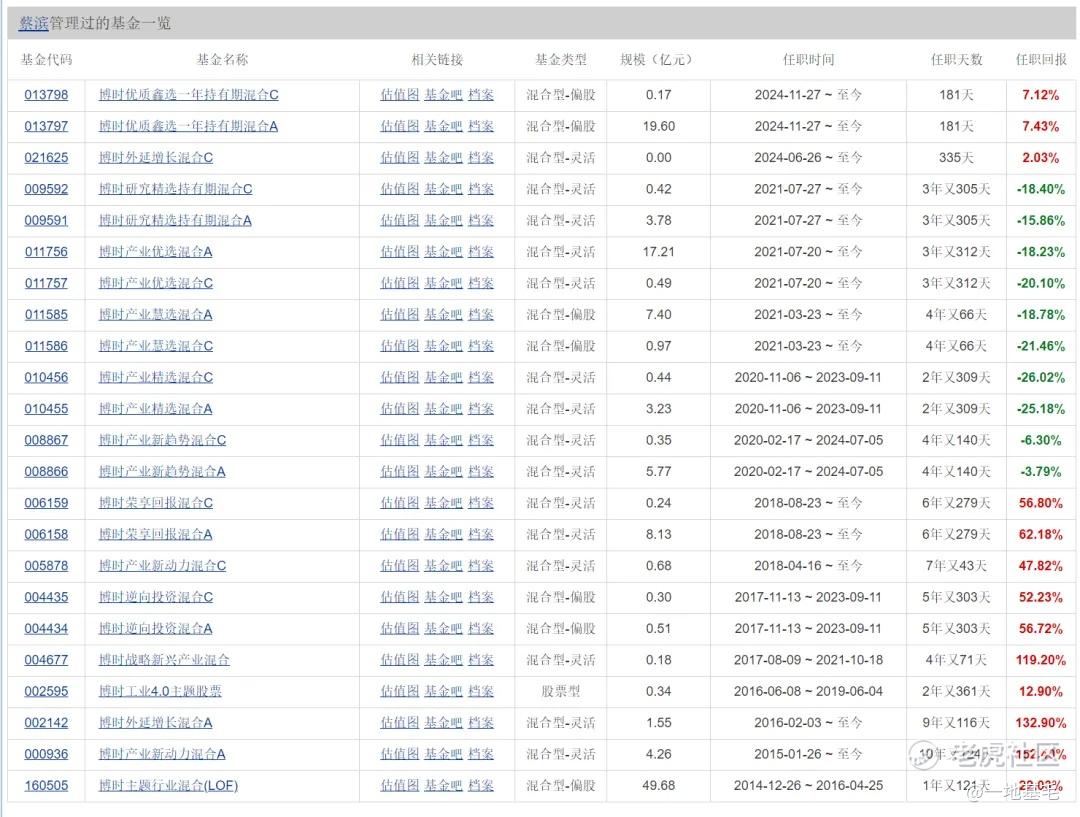Open 基金吧 link in row 013797
The width and height of the screenshot is (1080, 817).
pyautogui.click(x=443, y=126)
